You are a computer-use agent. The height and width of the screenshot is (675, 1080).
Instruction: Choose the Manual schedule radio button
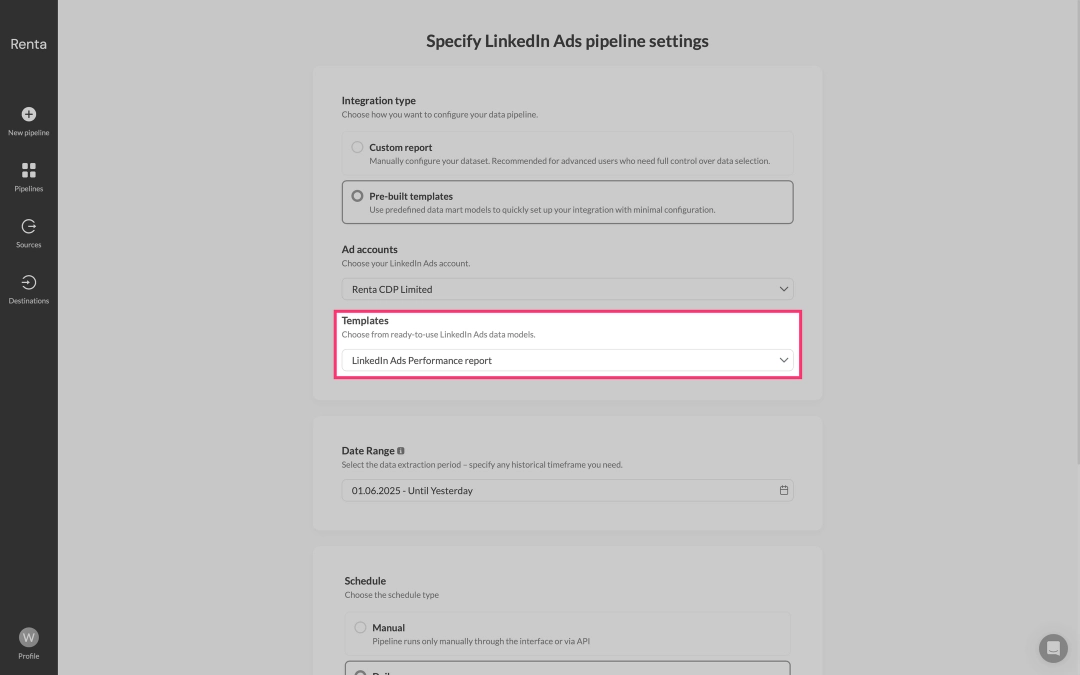pos(360,628)
